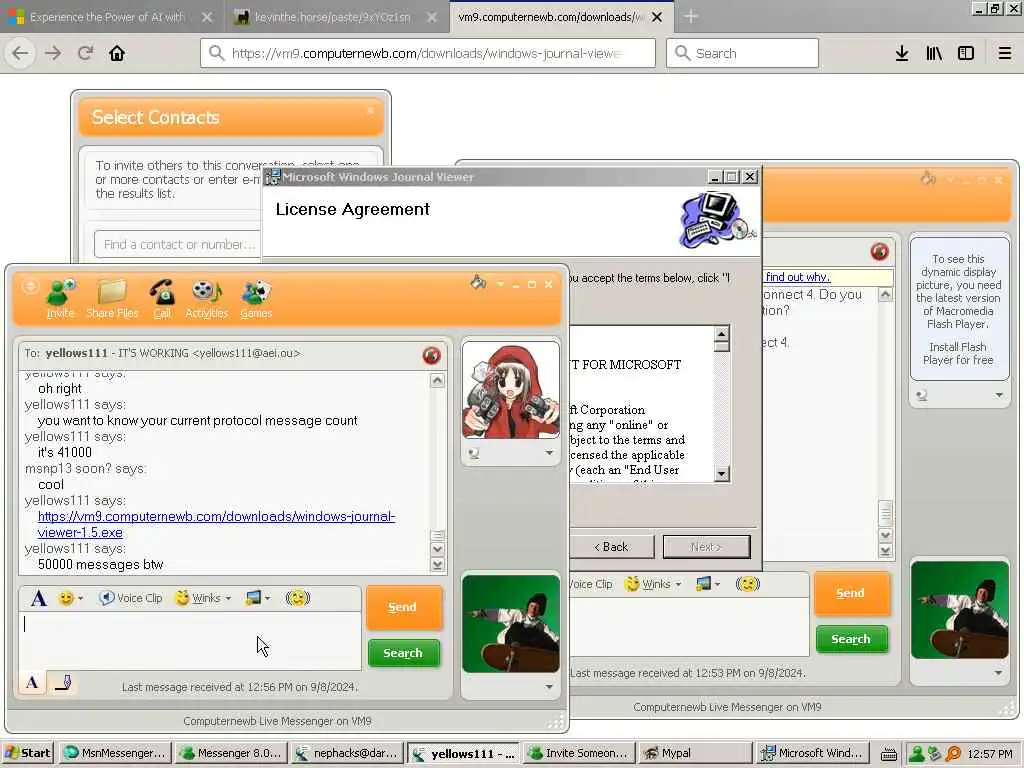Open the show menu arrow in yellows111 title bar
1024x768 pixels.
[500, 285]
